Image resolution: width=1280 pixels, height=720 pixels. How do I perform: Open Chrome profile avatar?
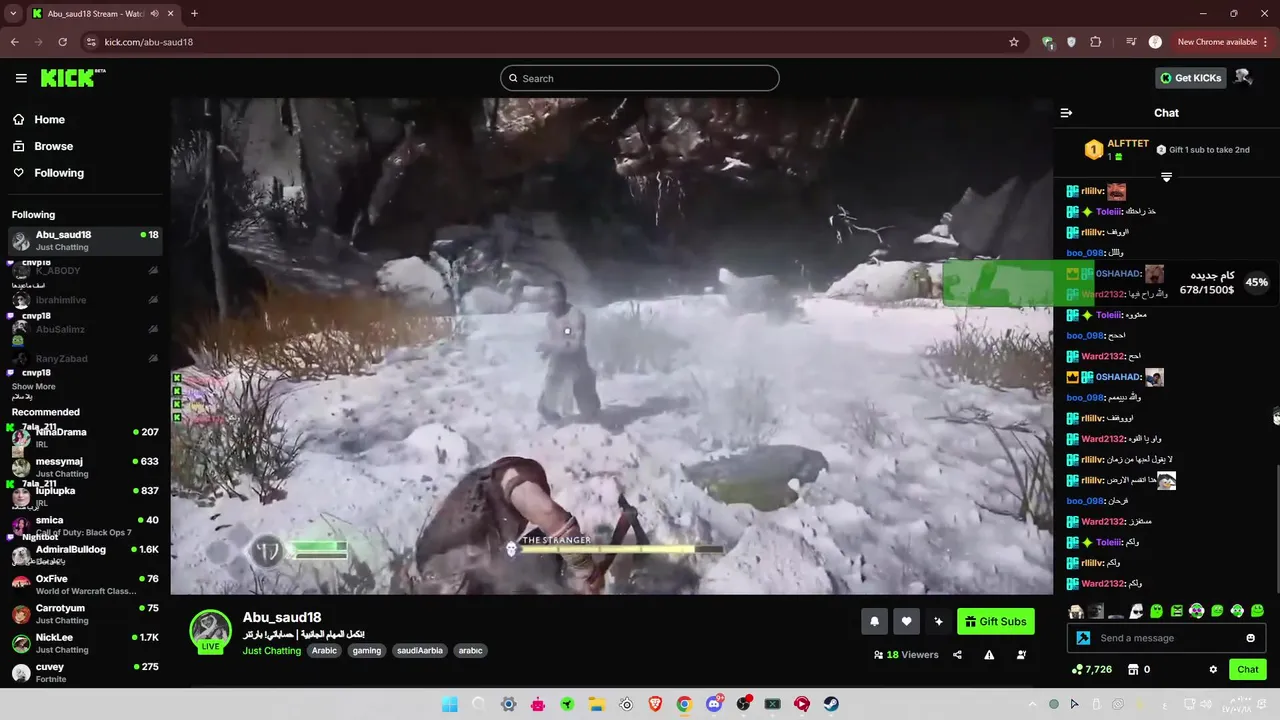[1155, 42]
